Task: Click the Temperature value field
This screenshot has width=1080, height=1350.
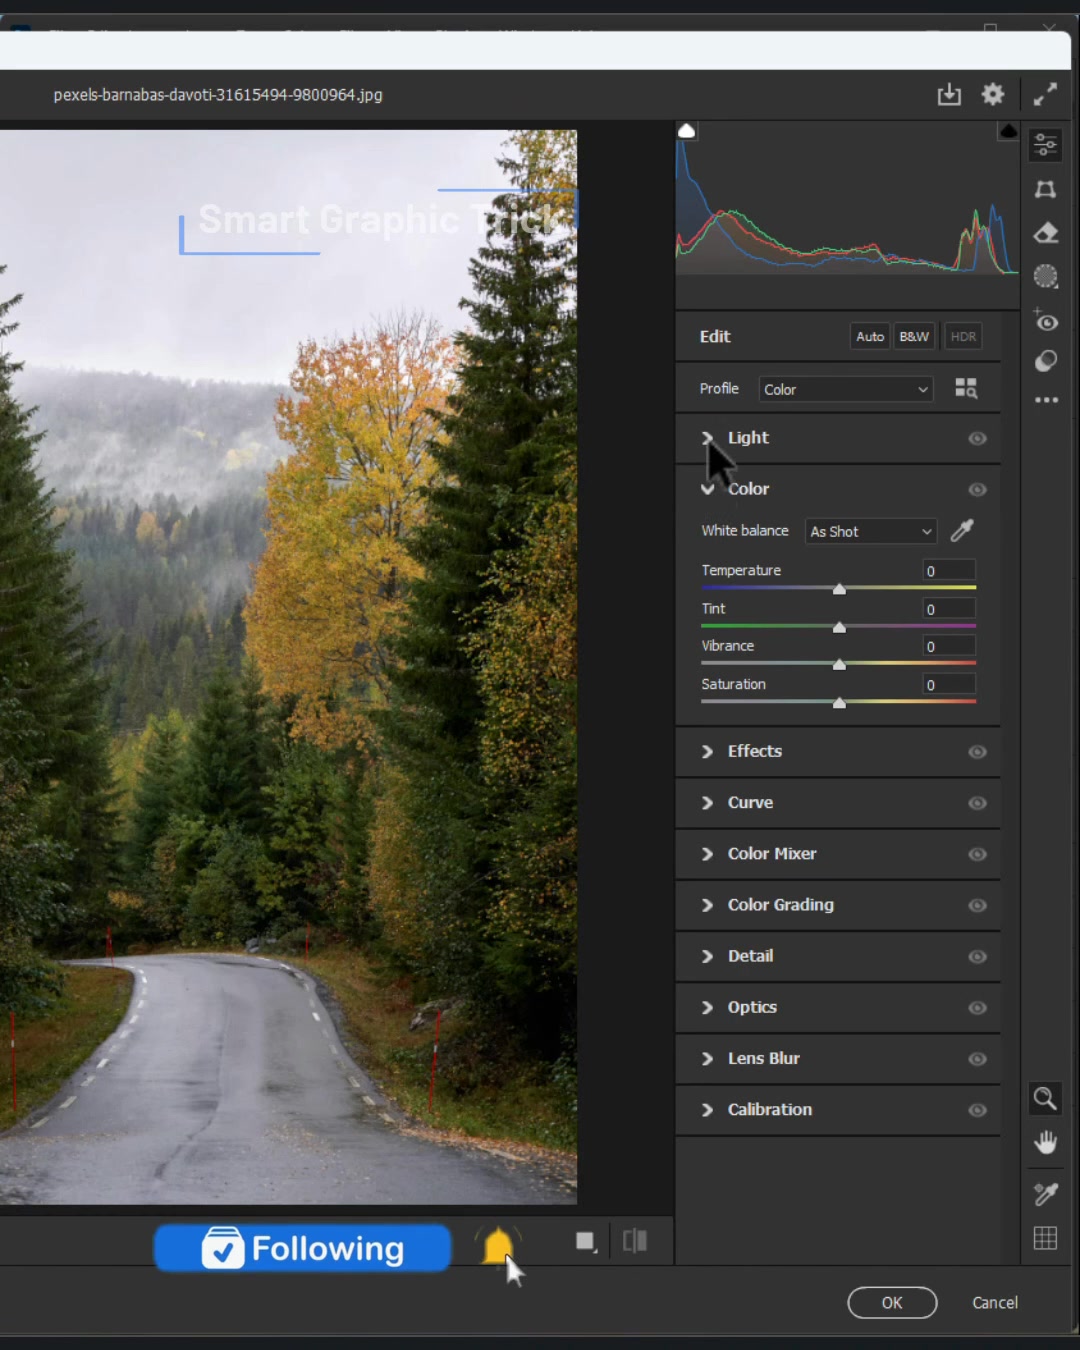Action: click(x=949, y=571)
